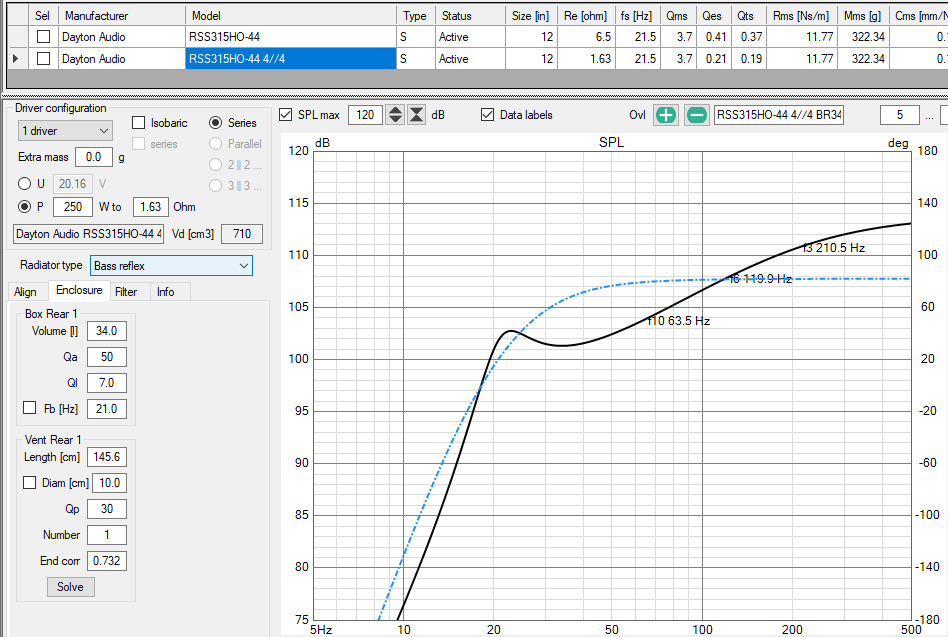Switch to the Info tab

tap(166, 292)
